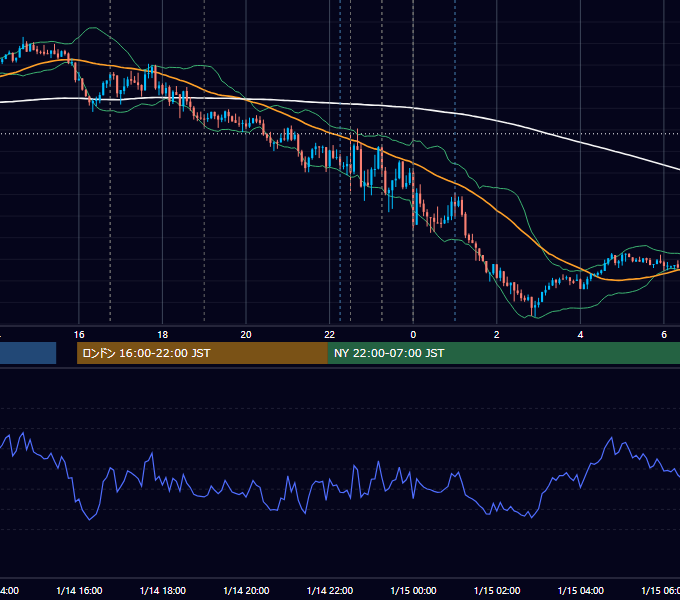Click the 1/14 18:00 date label
680x600 pixels.
point(163,590)
